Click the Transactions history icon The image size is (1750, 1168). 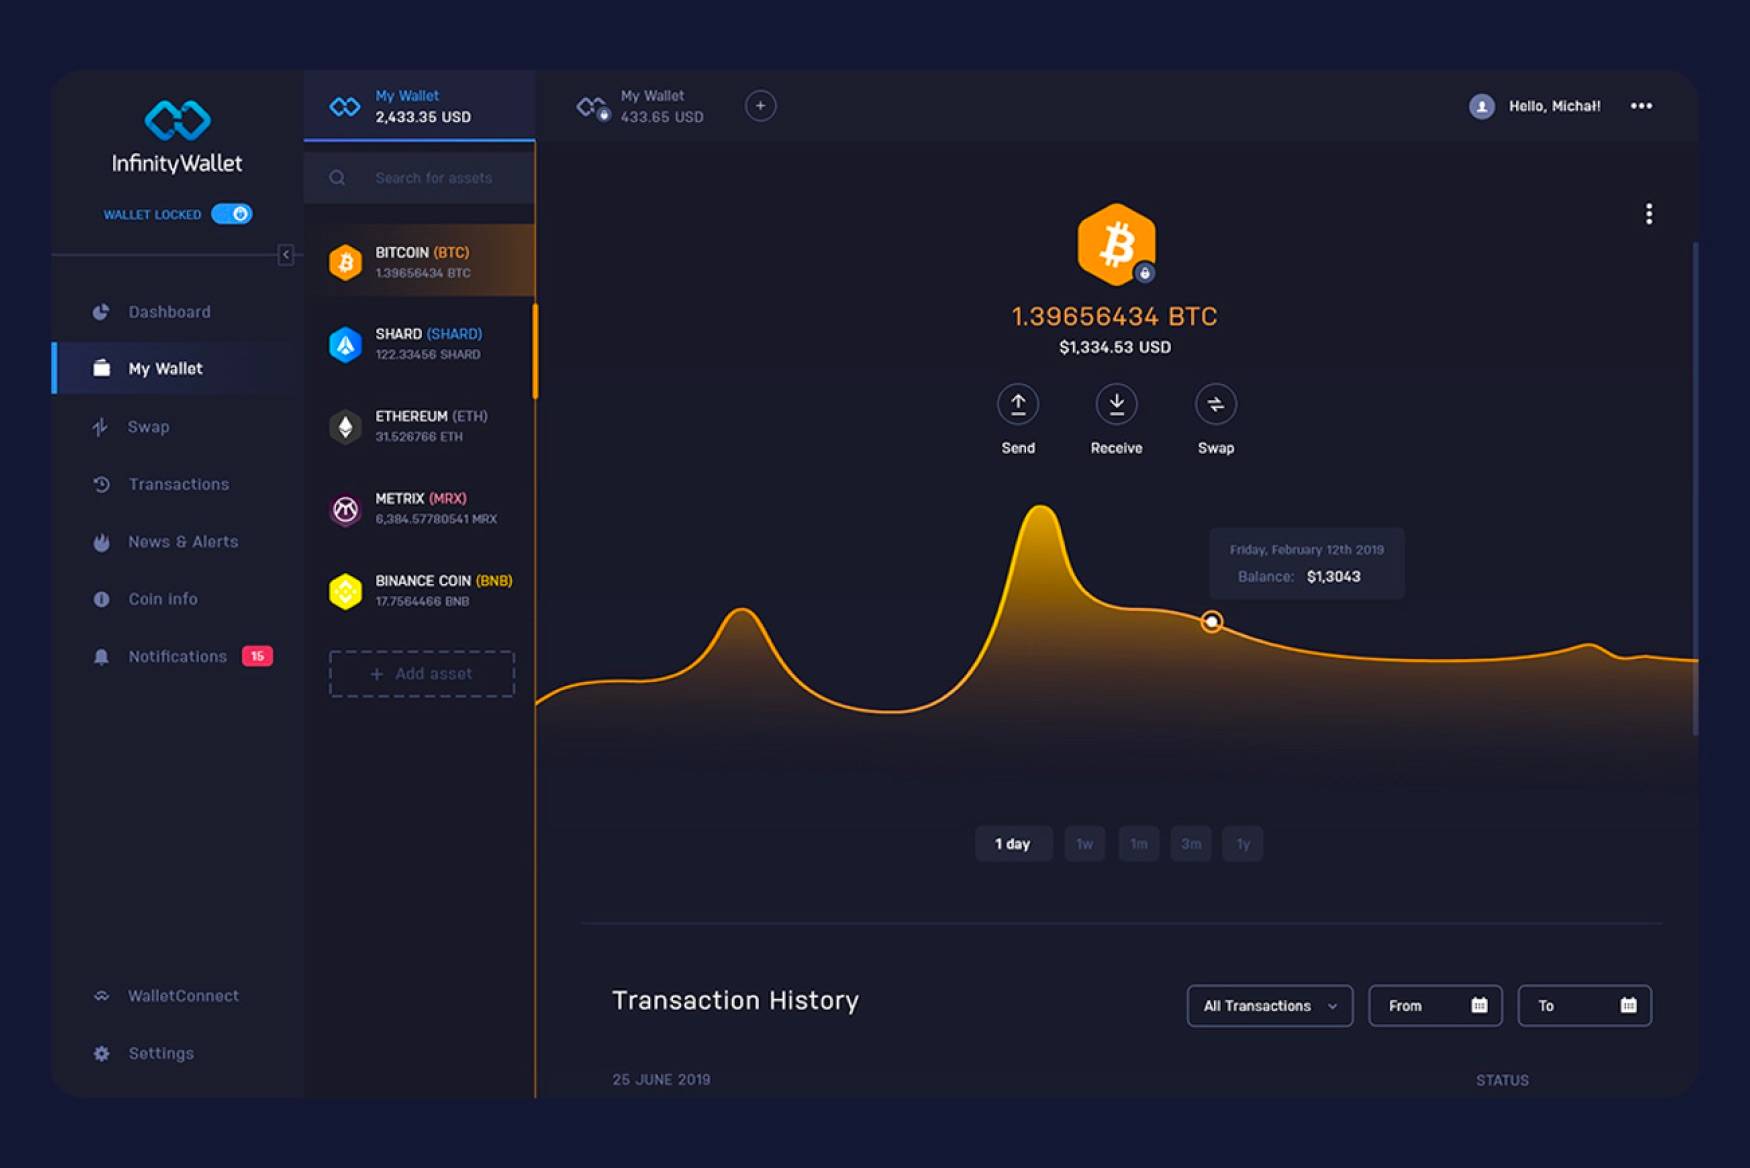coord(101,484)
